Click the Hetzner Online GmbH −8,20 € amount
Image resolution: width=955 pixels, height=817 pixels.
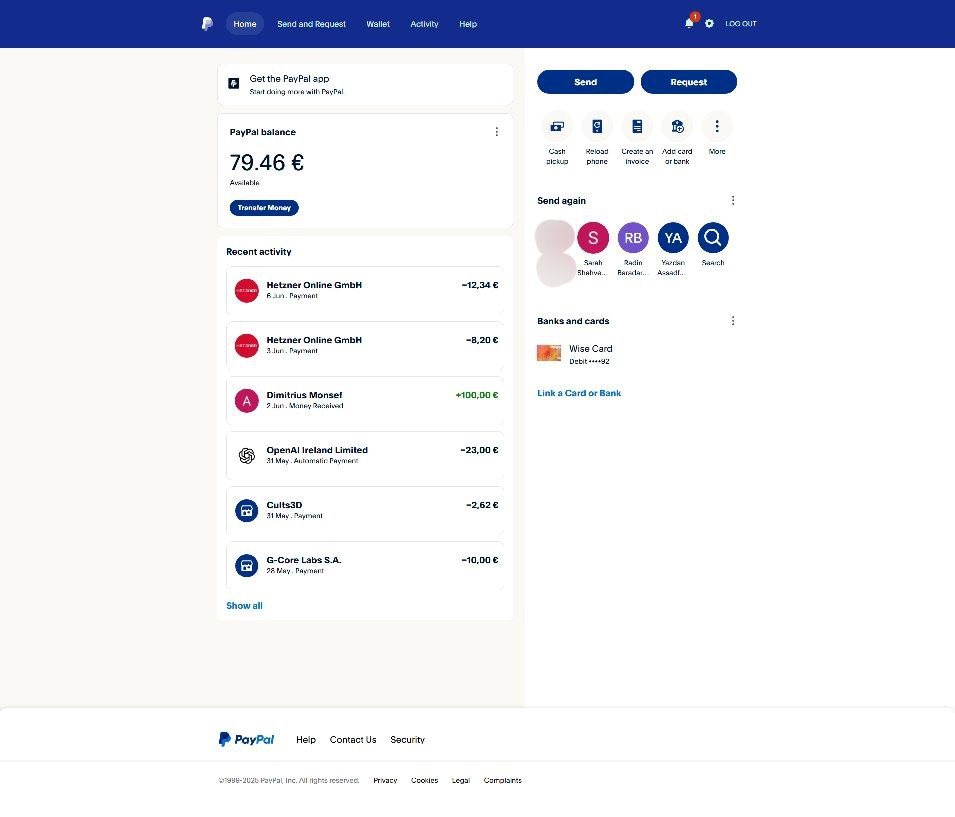pyautogui.click(x=482, y=340)
